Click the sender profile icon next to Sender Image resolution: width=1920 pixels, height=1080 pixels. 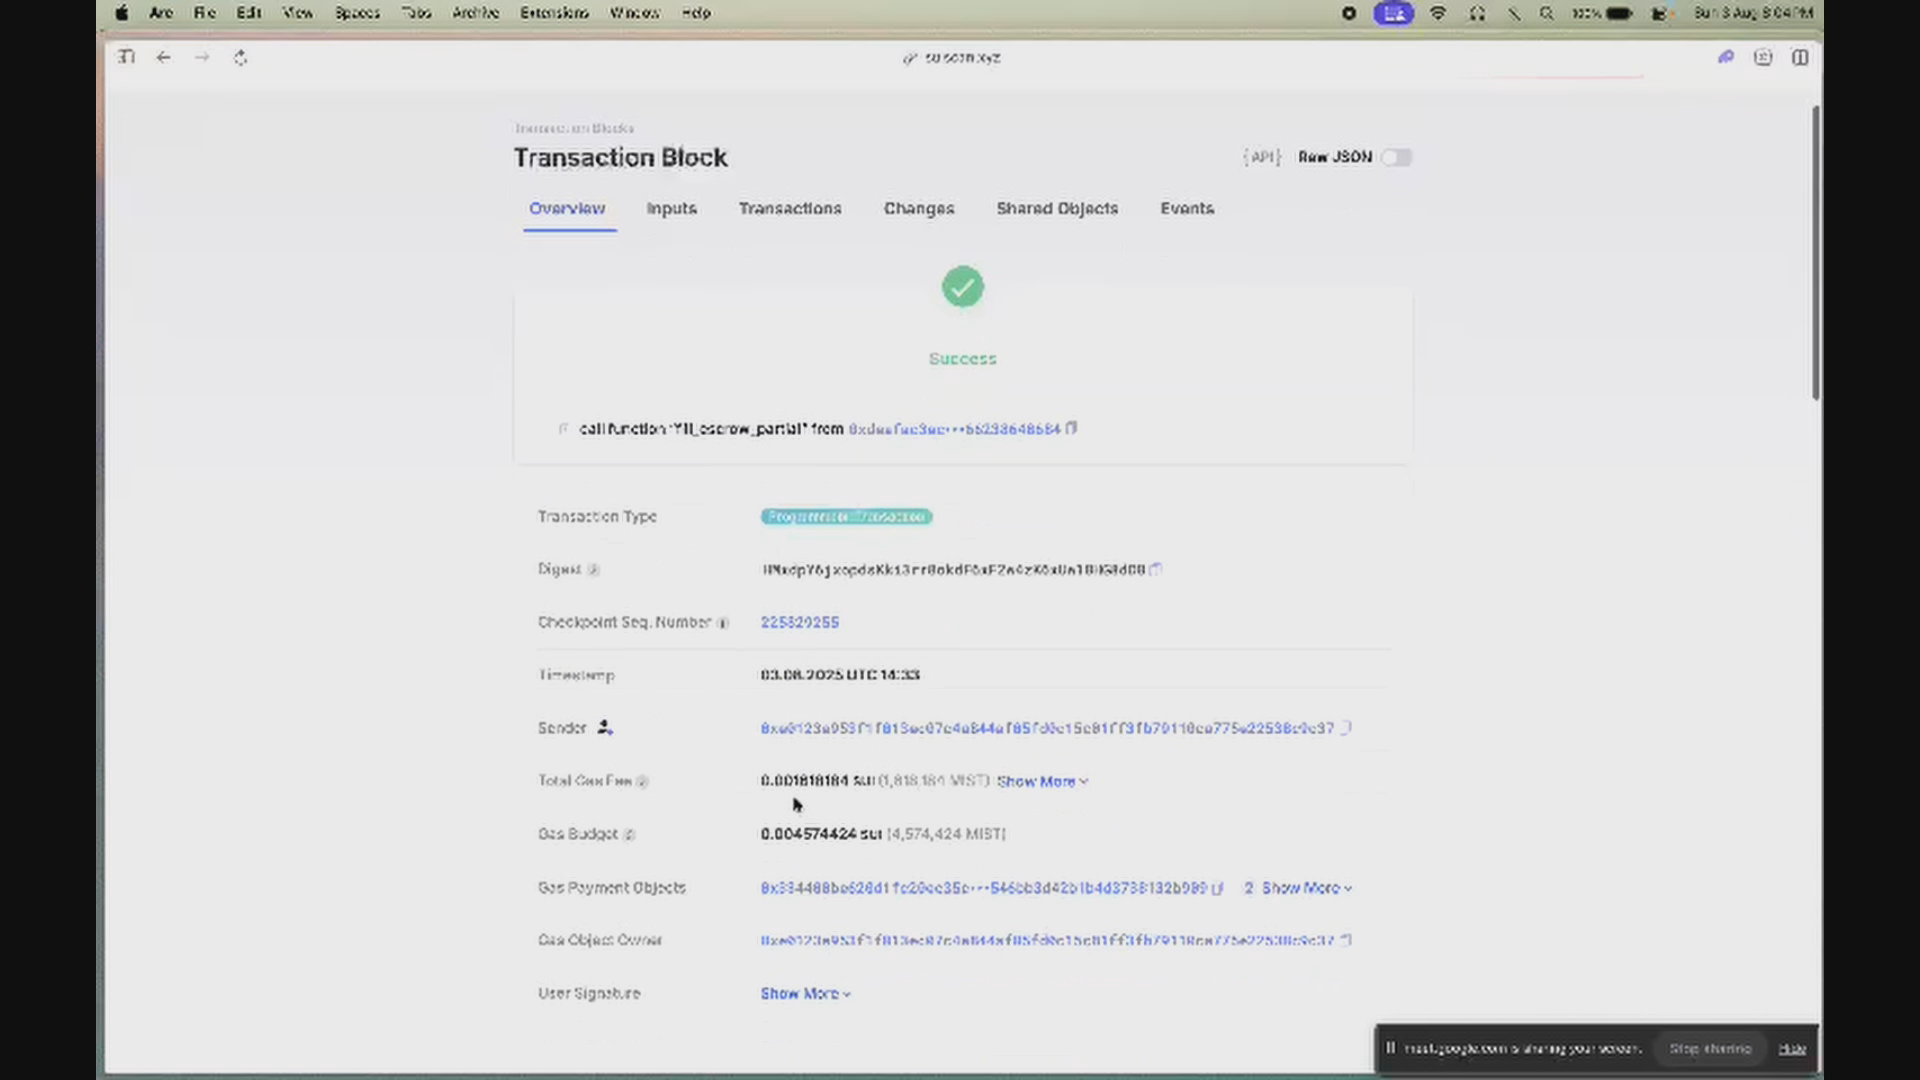[605, 728]
